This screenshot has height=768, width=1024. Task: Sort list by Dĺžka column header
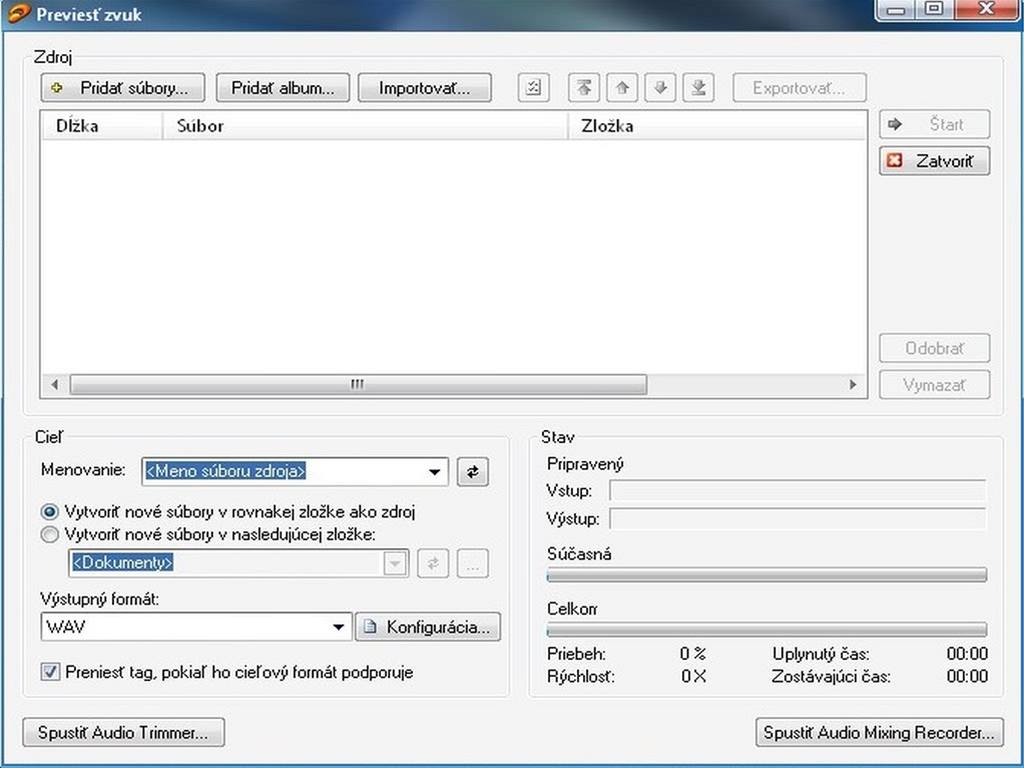[102, 125]
